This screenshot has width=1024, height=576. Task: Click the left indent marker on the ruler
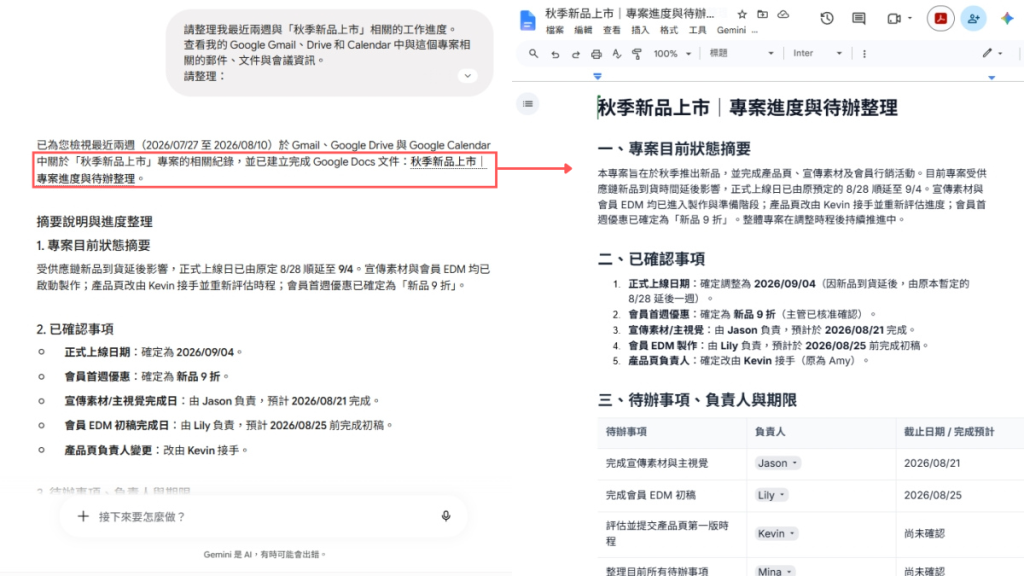(598, 76)
